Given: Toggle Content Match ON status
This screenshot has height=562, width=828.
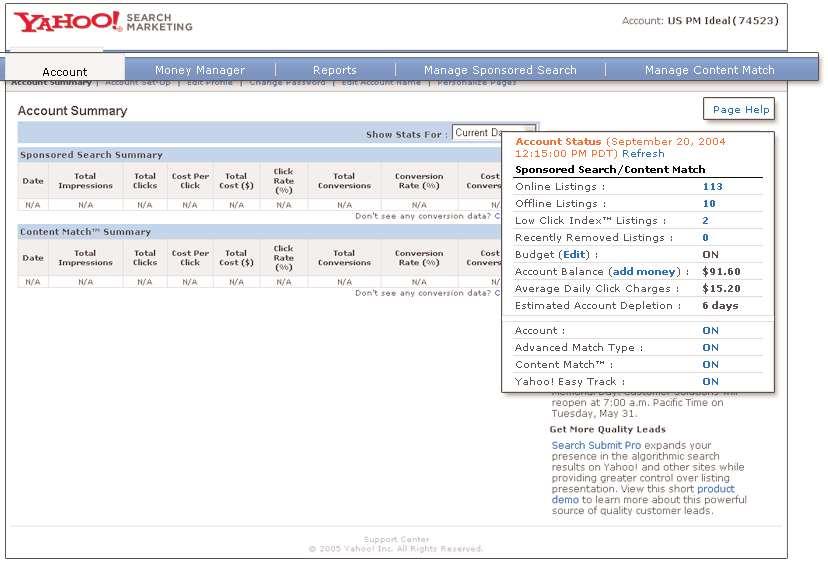Looking at the screenshot, I should pos(710,365).
